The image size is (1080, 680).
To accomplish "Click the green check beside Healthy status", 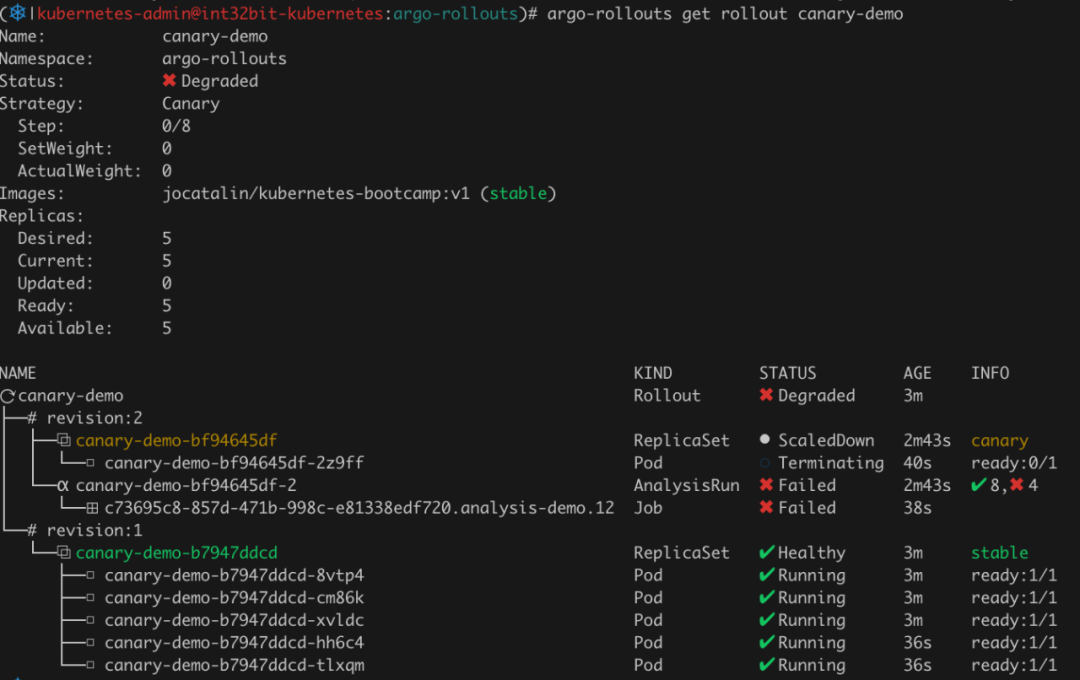I will pos(767,553).
